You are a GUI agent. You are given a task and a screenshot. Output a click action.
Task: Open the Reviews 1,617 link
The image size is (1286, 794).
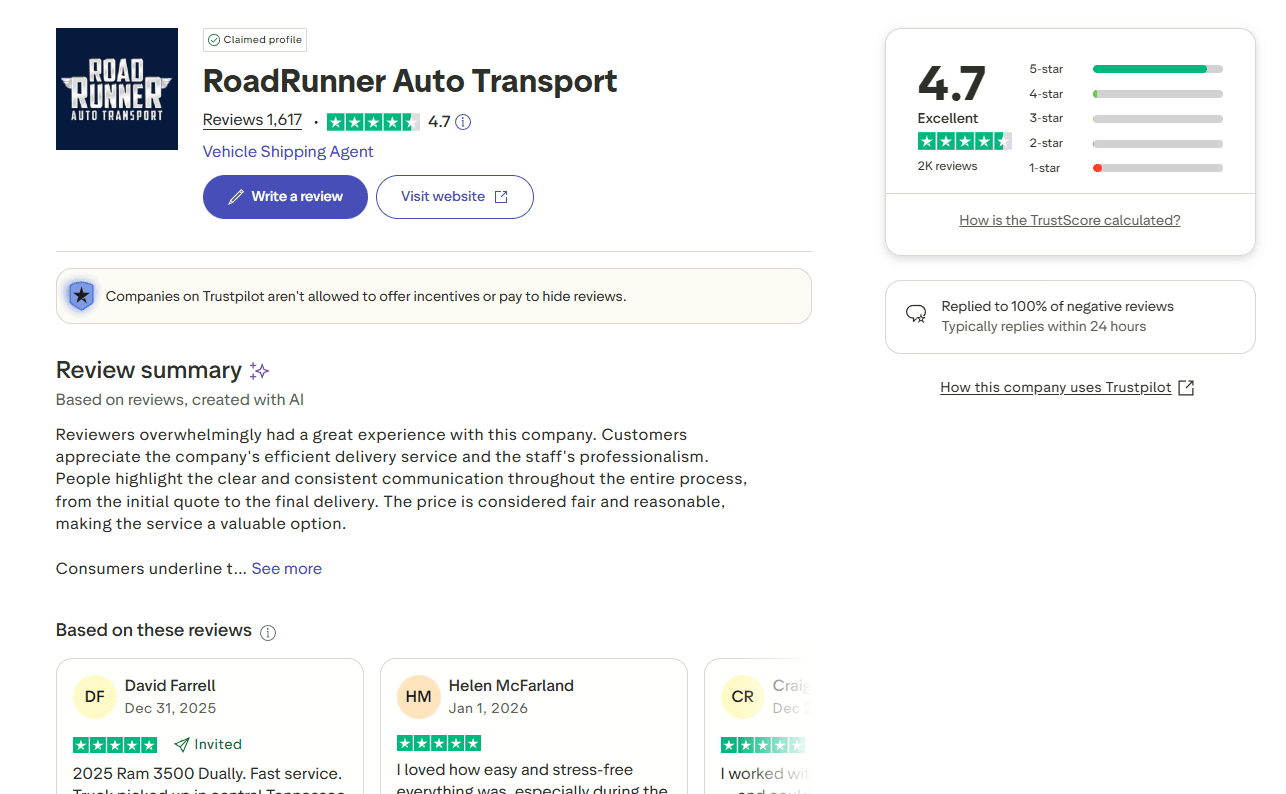(252, 119)
